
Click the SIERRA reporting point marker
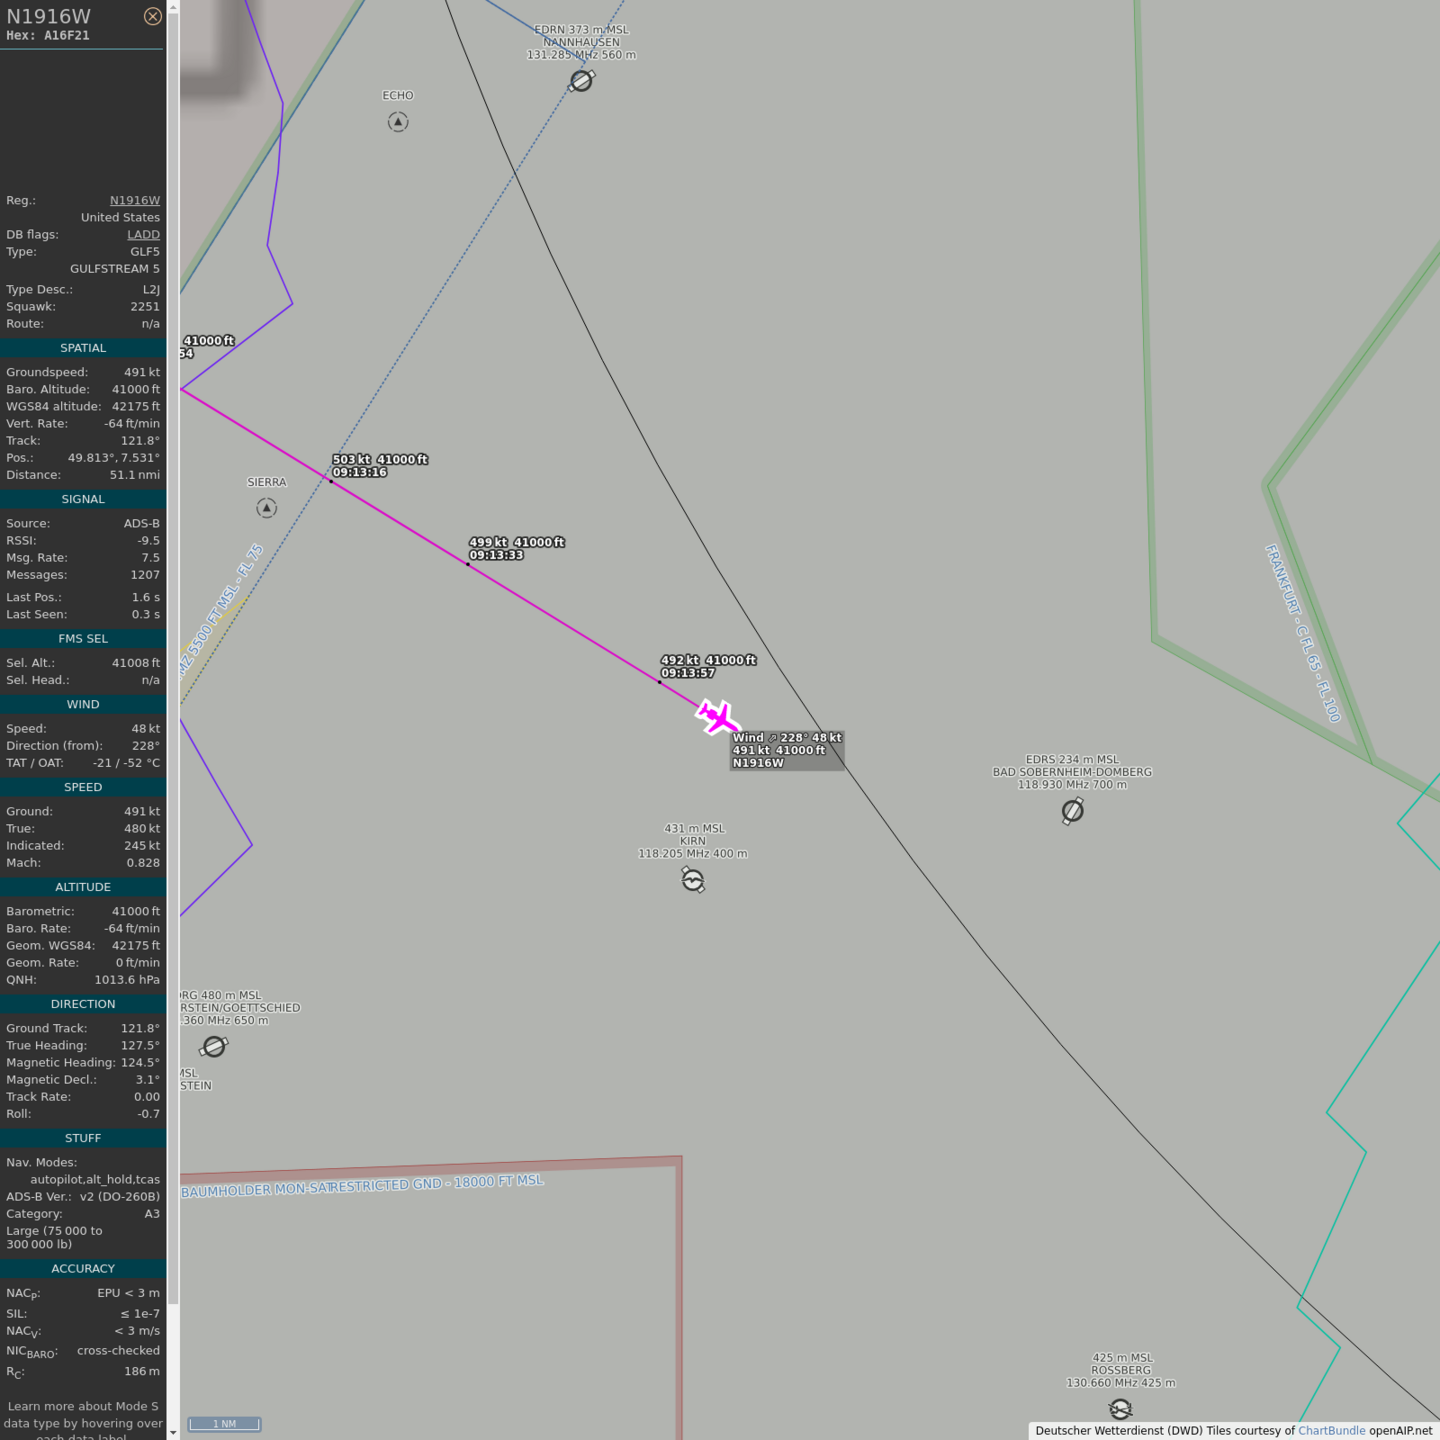[266, 508]
